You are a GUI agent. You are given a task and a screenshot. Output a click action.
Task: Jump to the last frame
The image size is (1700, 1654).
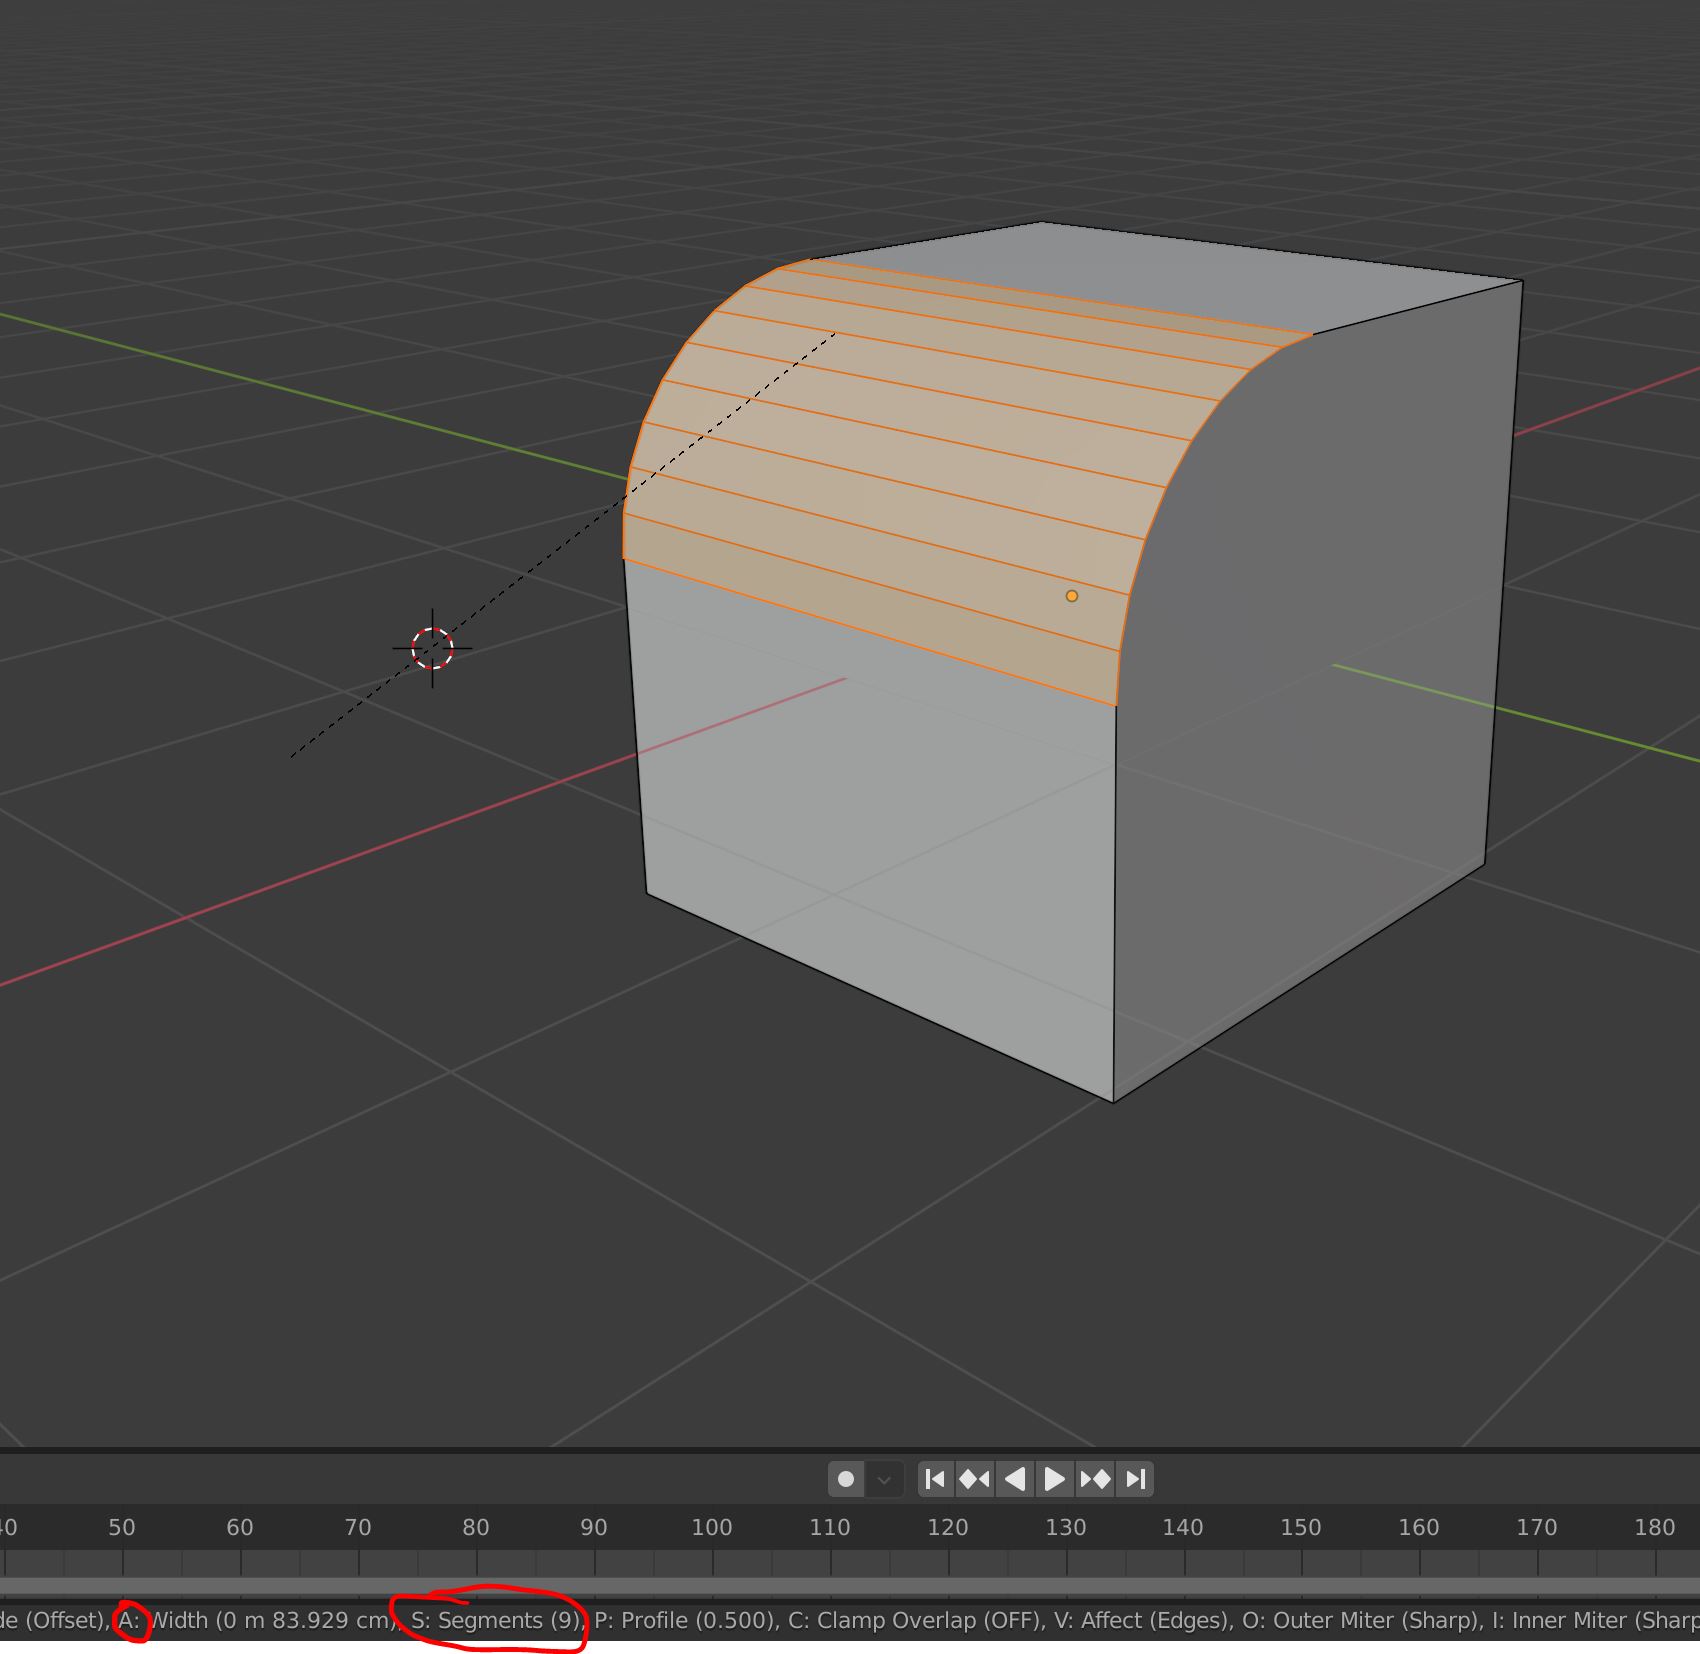click(1135, 1479)
